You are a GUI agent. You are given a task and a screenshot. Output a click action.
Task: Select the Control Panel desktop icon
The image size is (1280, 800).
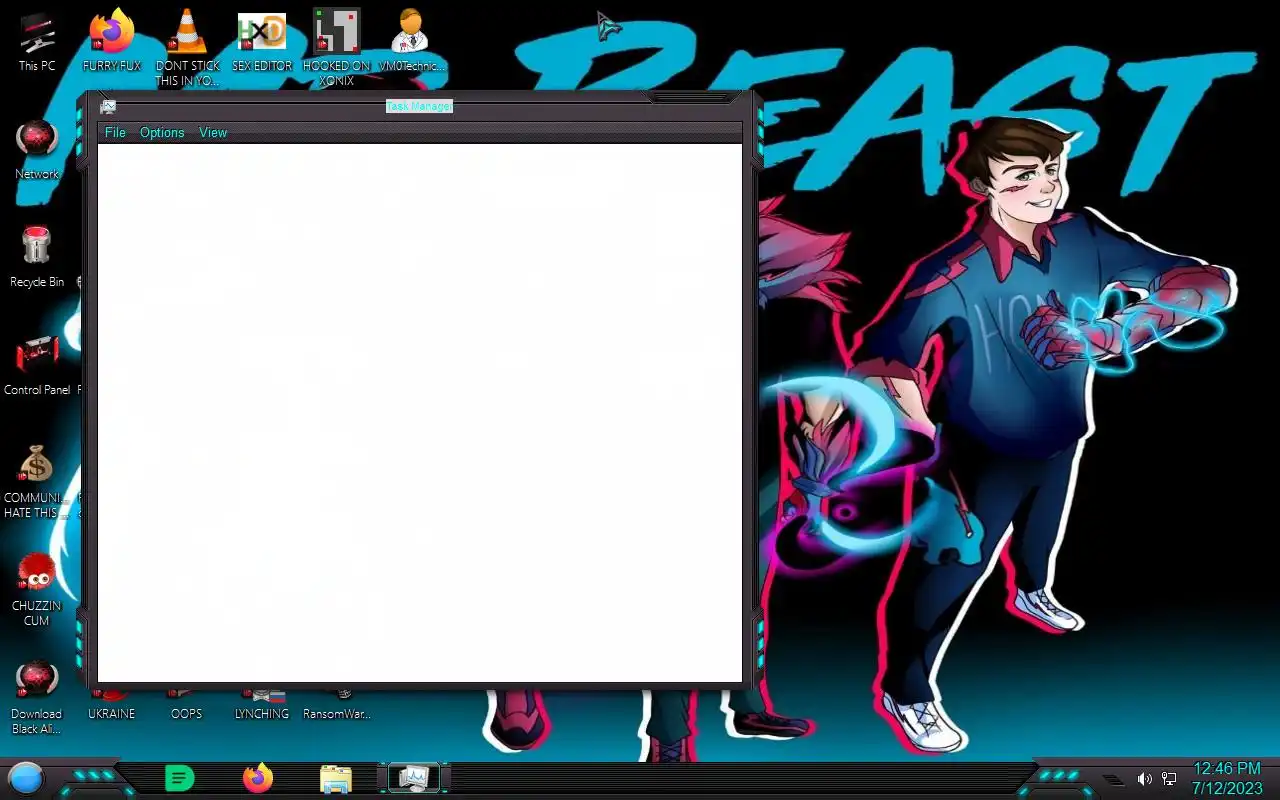coord(37,355)
